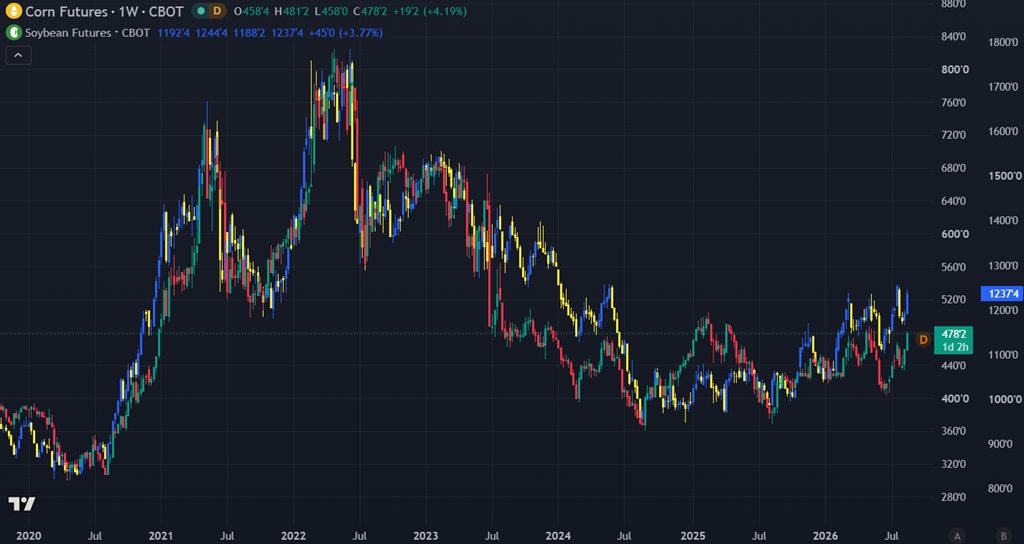Select the Soybean Futures CBOT legend title
Screen dimensions: 1024x544
tap(88, 33)
